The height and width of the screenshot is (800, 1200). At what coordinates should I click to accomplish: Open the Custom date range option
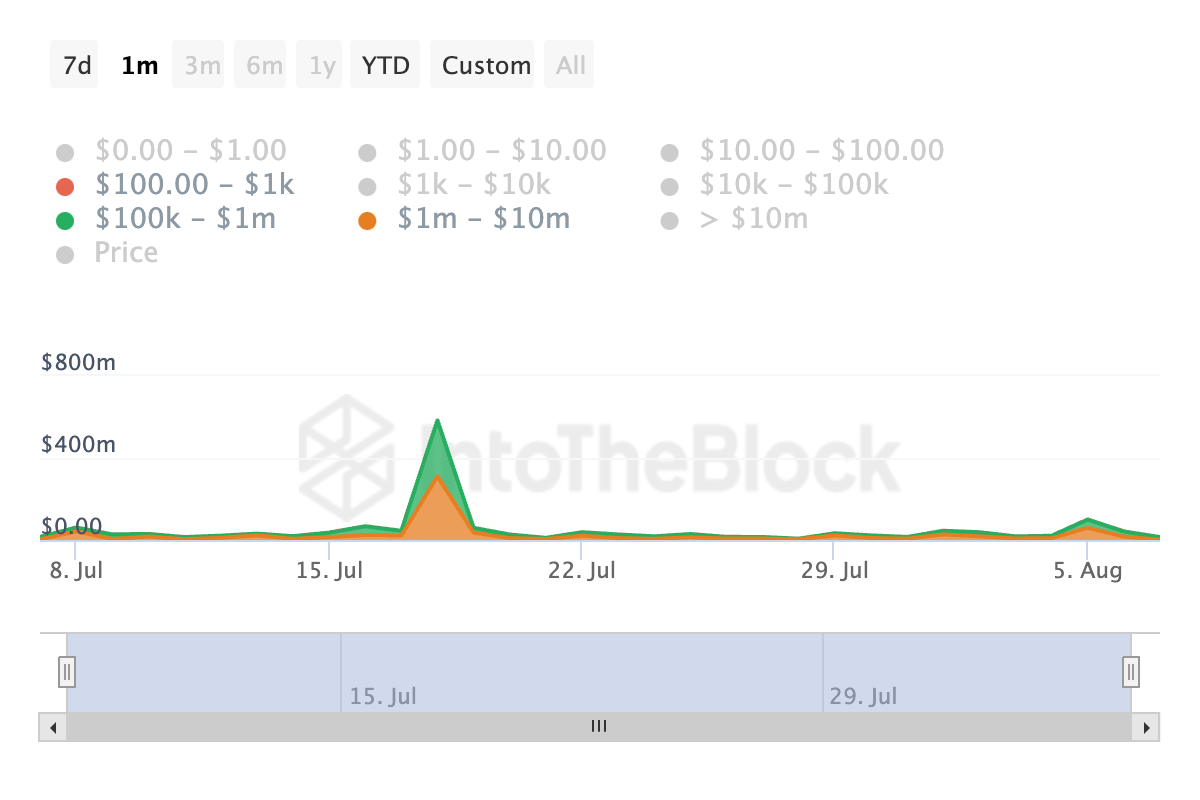coord(486,65)
